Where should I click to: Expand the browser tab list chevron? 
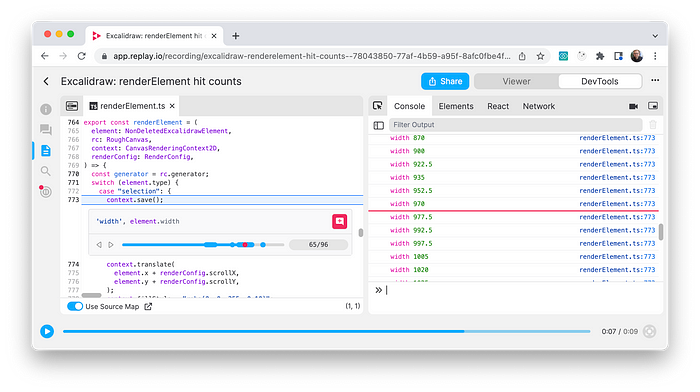click(655, 36)
